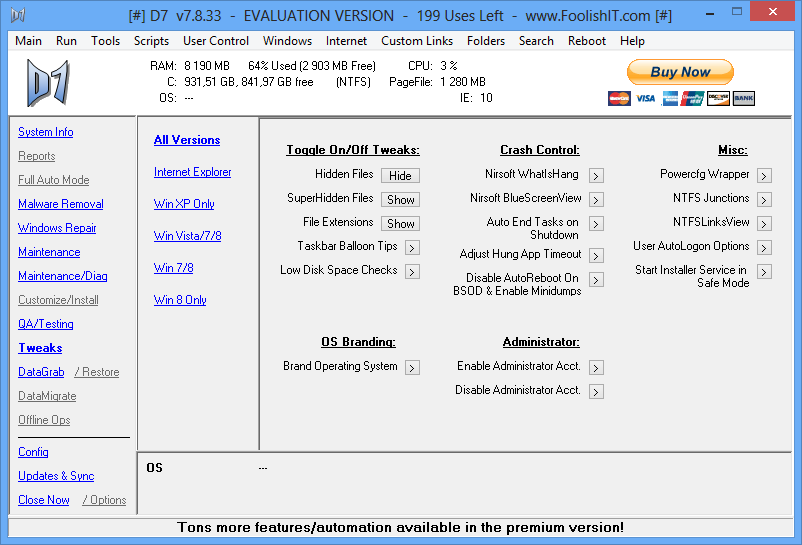Open the Scripts menu

click(151, 41)
